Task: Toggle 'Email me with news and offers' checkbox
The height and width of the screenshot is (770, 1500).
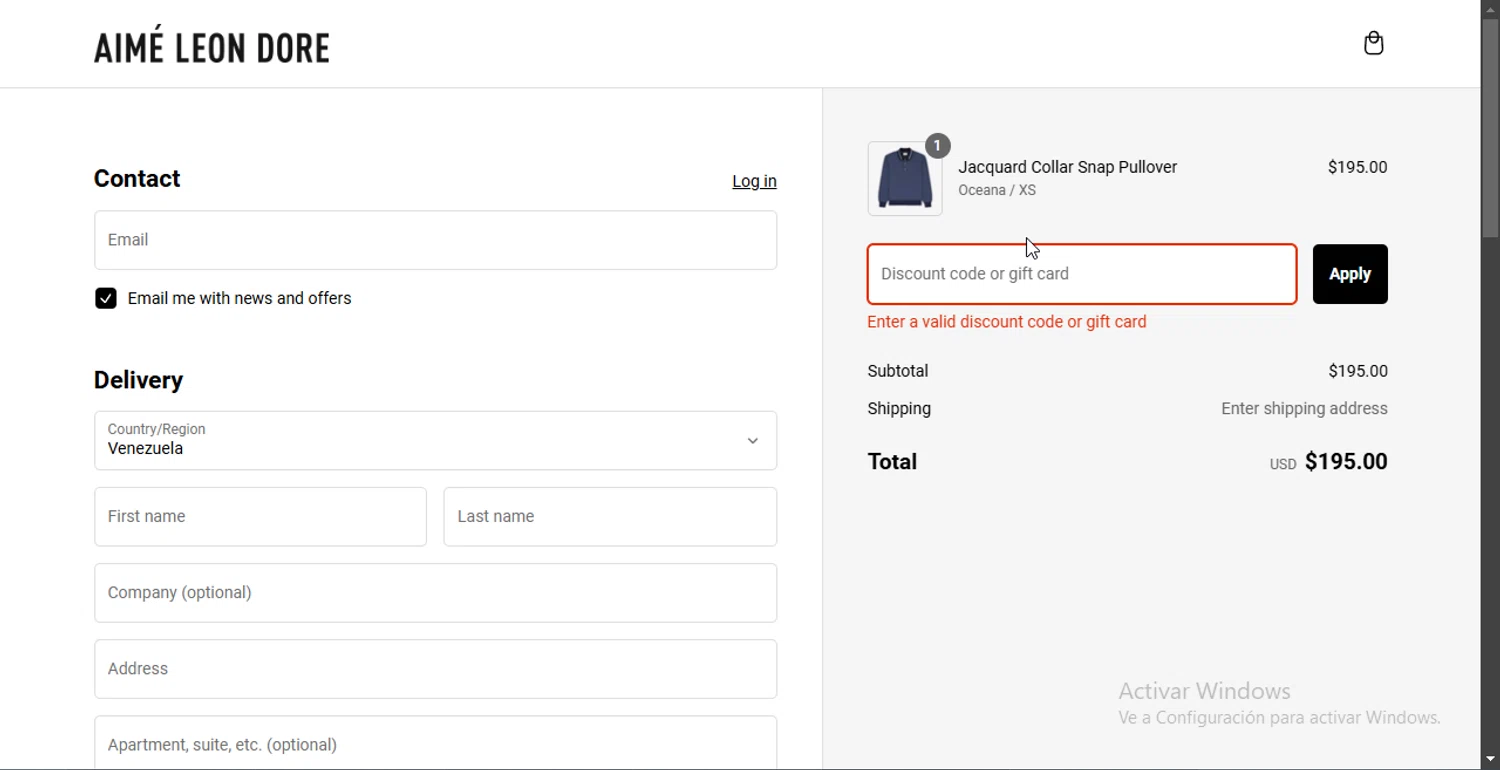Action: (x=105, y=298)
